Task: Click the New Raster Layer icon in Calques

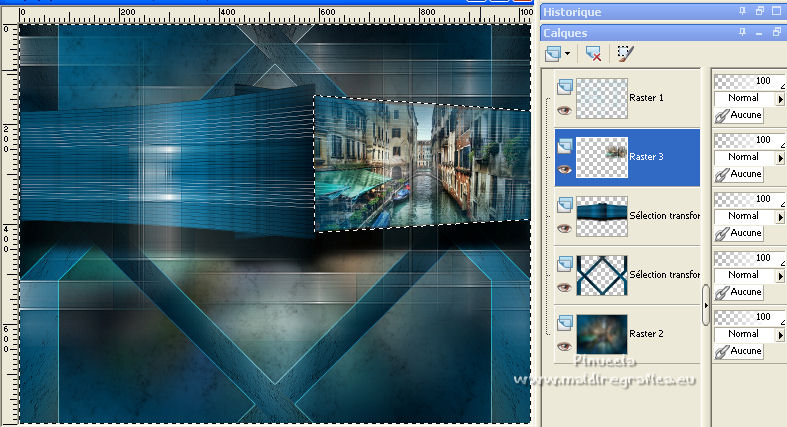Action: point(553,53)
